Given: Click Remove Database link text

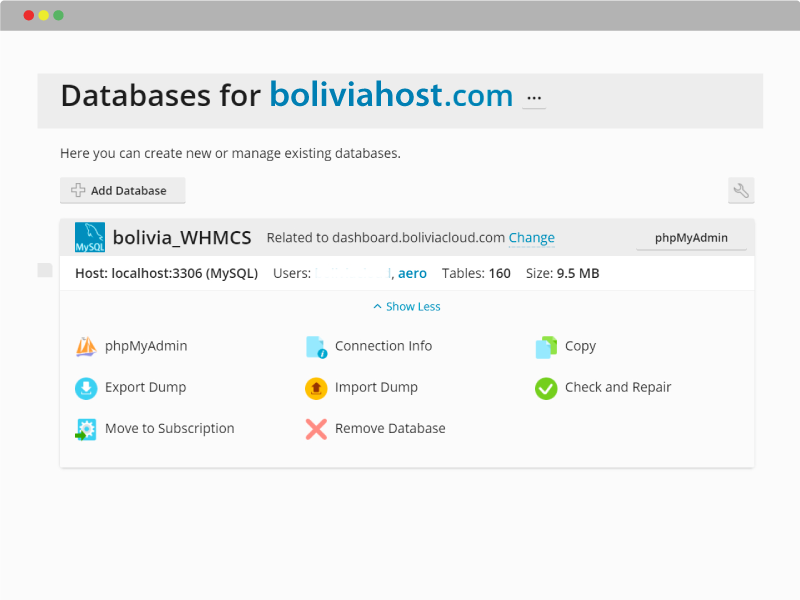Looking at the screenshot, I should (x=390, y=429).
